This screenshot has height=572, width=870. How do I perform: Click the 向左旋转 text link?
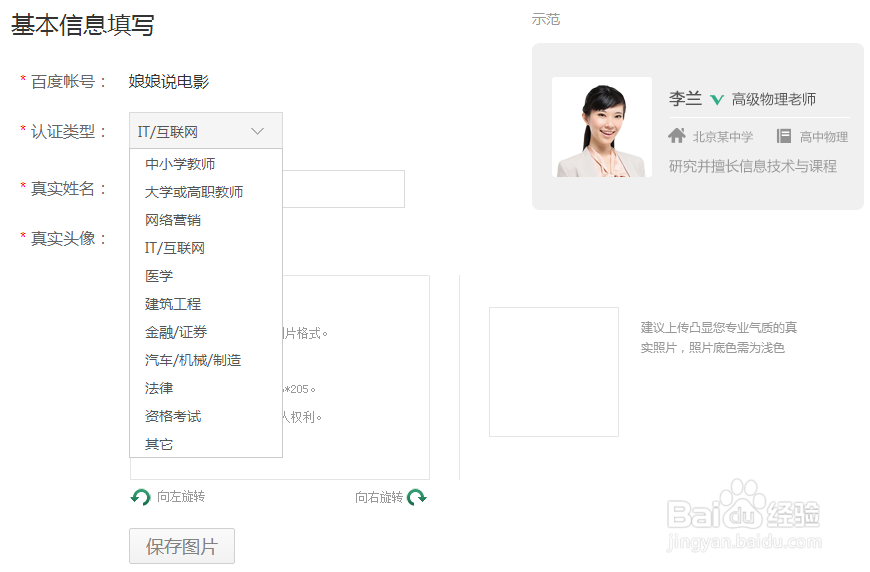click(181, 497)
